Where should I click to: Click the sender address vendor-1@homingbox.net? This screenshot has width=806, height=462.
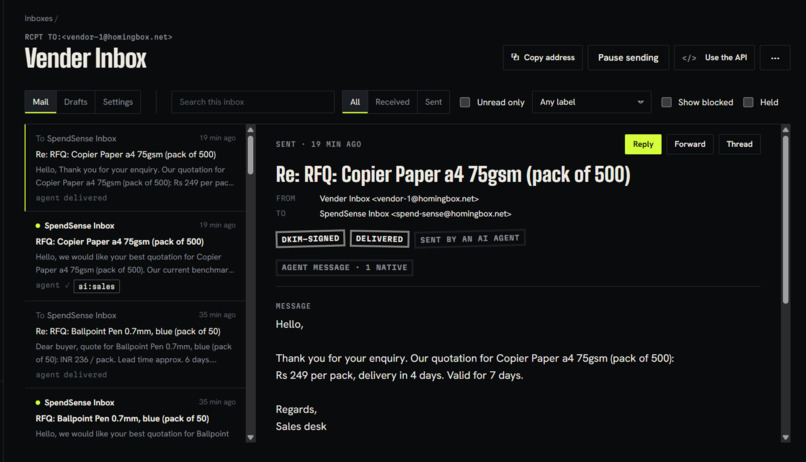click(425, 198)
